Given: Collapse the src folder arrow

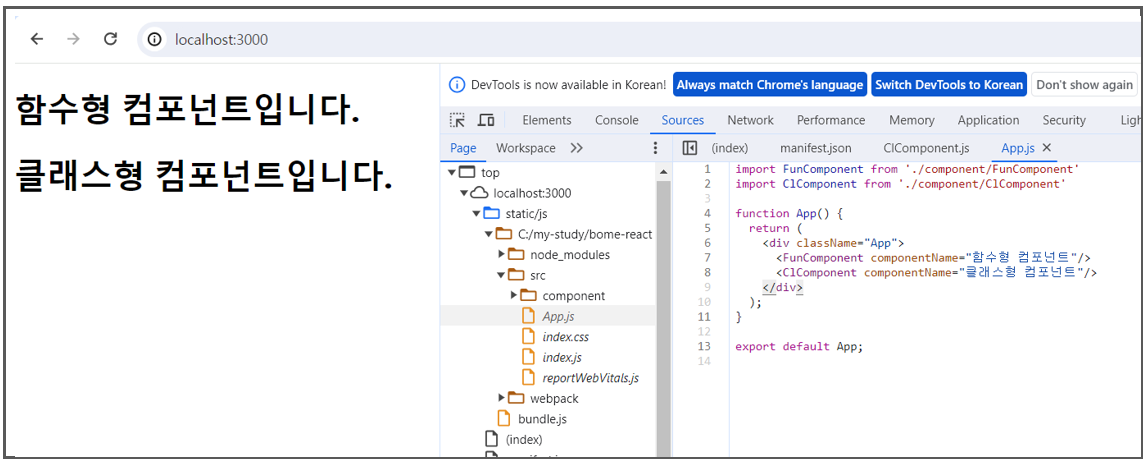Looking at the screenshot, I should coord(502,275).
